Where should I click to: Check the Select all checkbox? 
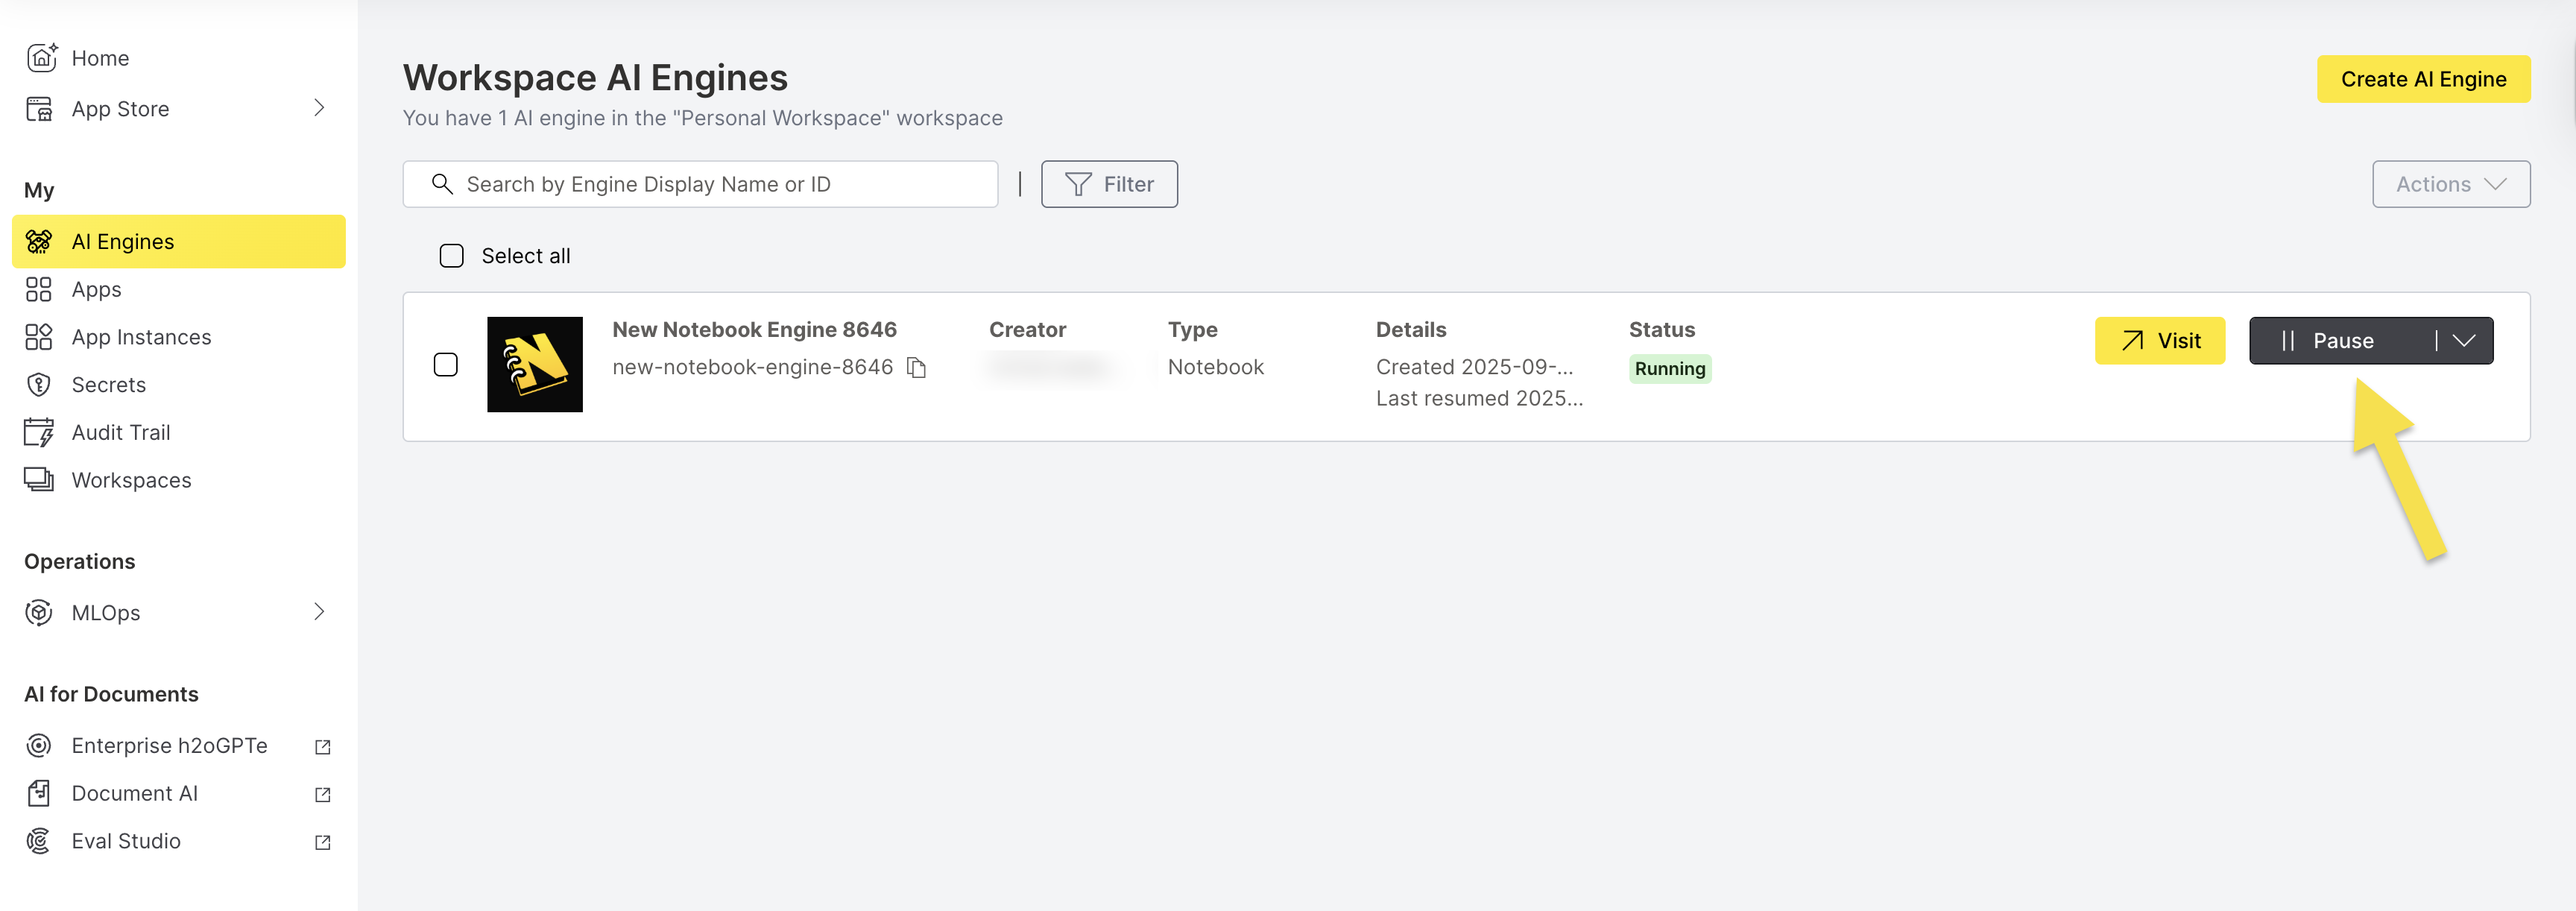pos(451,256)
